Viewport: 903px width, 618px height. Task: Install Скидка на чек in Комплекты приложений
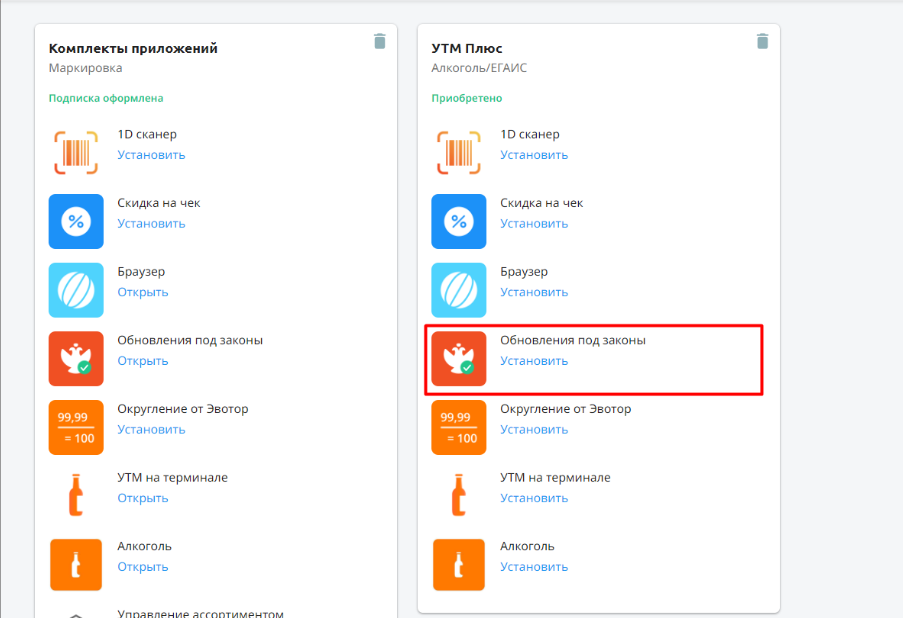pos(151,223)
